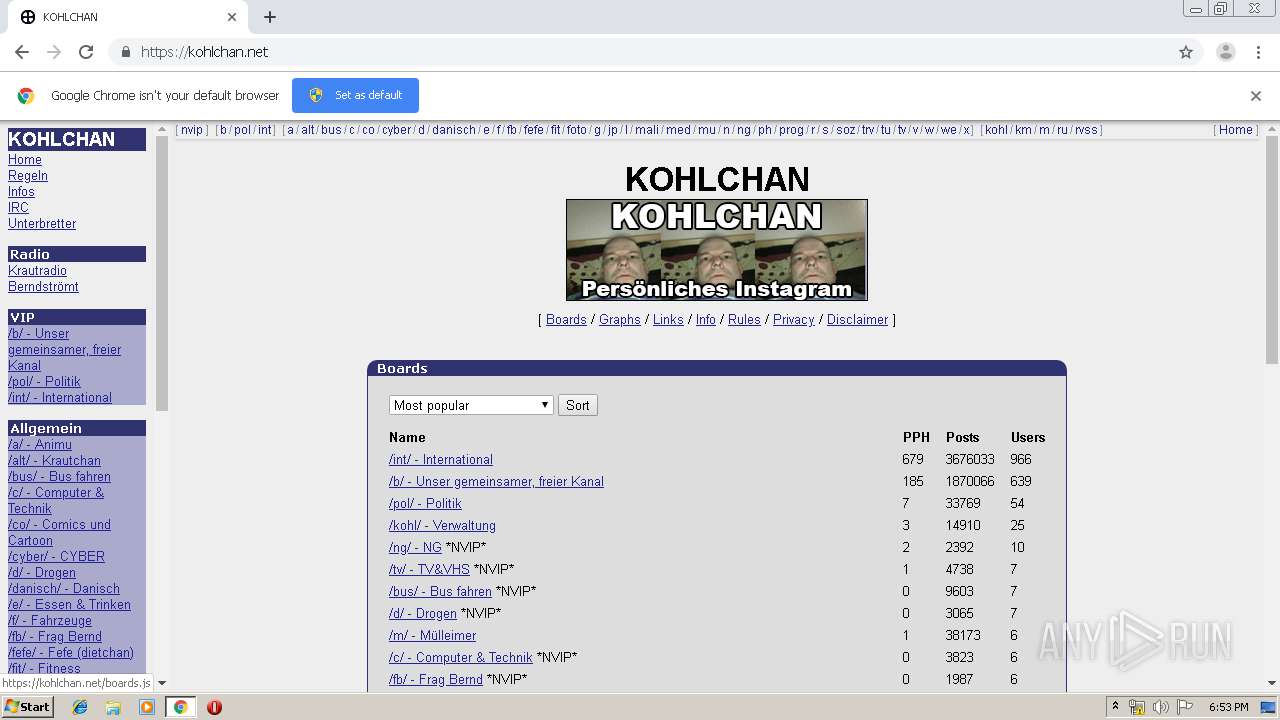Open the Chrome three-dot menu
This screenshot has width=1280, height=720.
coord(1258,52)
